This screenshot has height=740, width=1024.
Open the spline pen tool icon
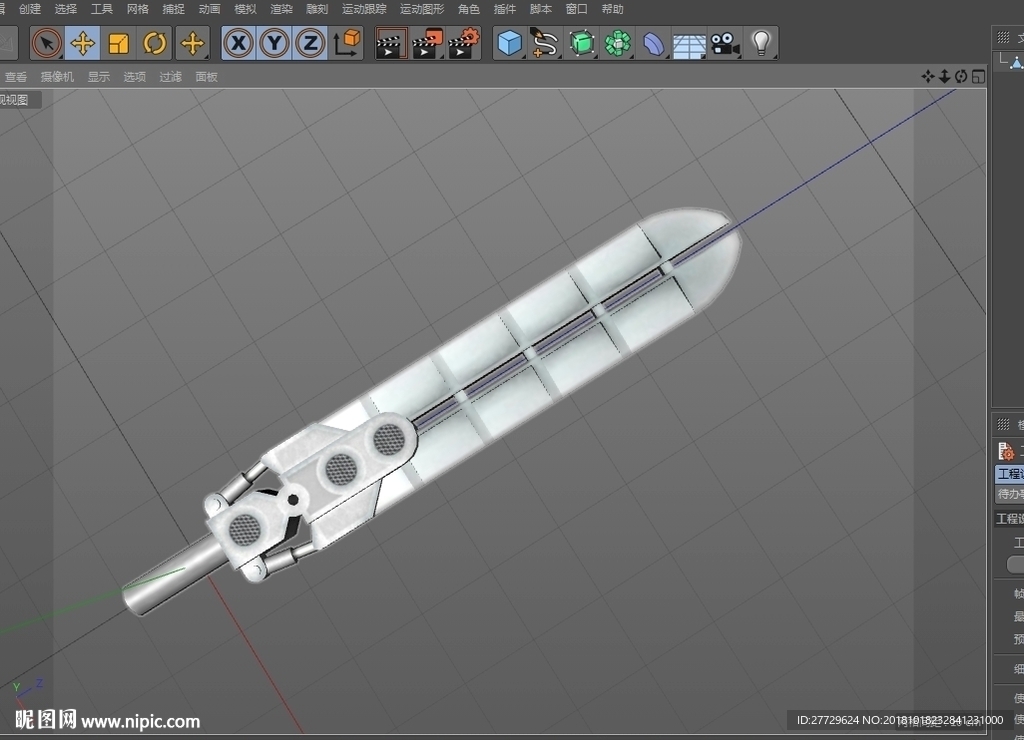click(x=545, y=44)
